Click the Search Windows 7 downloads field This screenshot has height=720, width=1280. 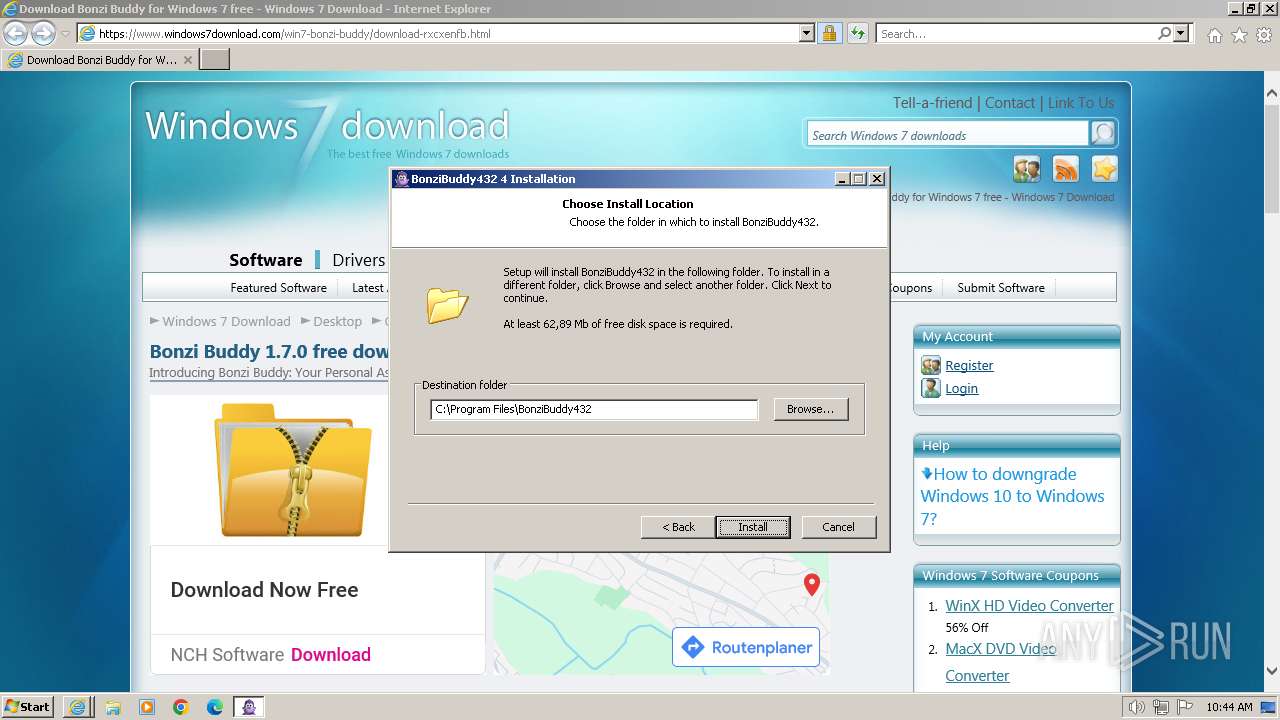(x=948, y=135)
